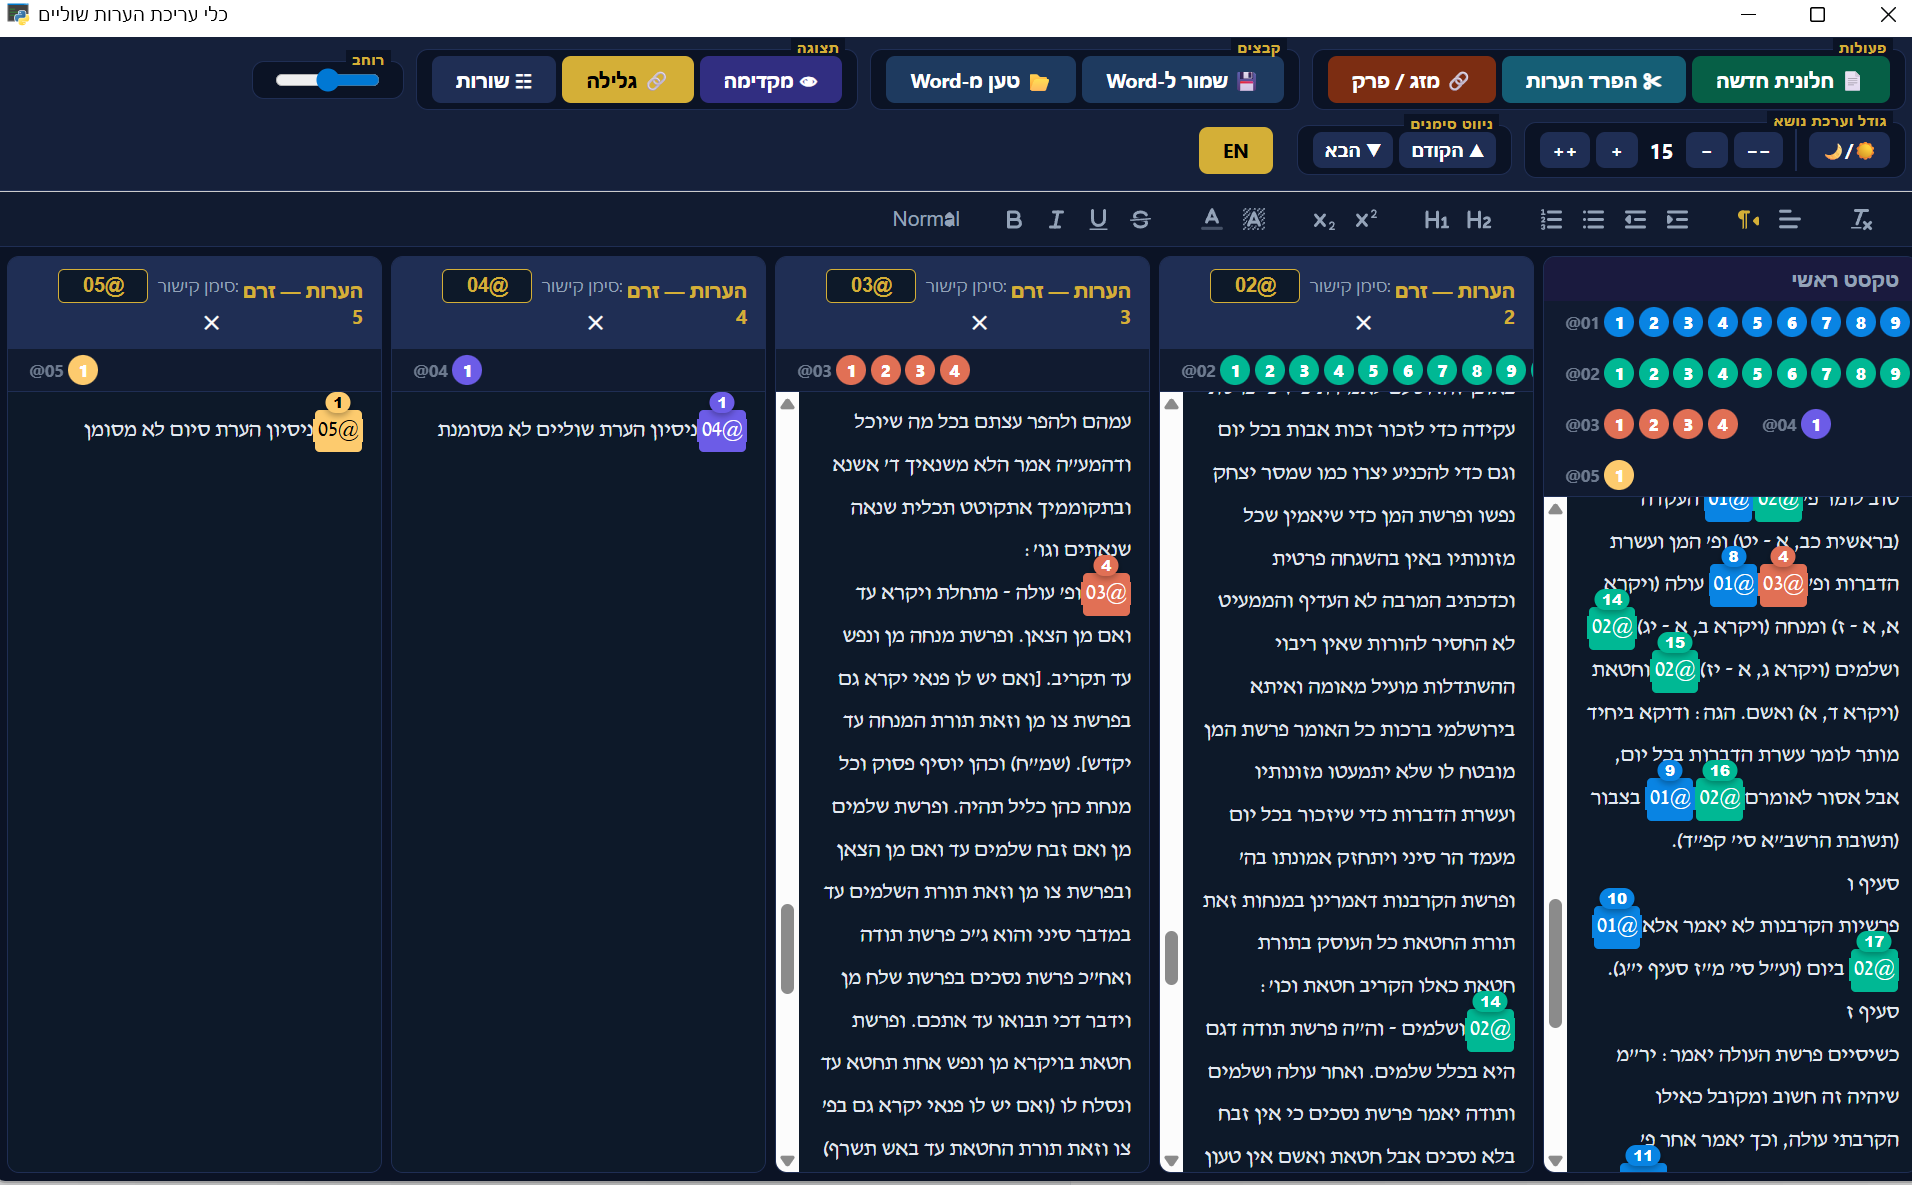Close the 03@ footnote stream panel
The width and height of the screenshot is (1912, 1185).
coord(979,323)
